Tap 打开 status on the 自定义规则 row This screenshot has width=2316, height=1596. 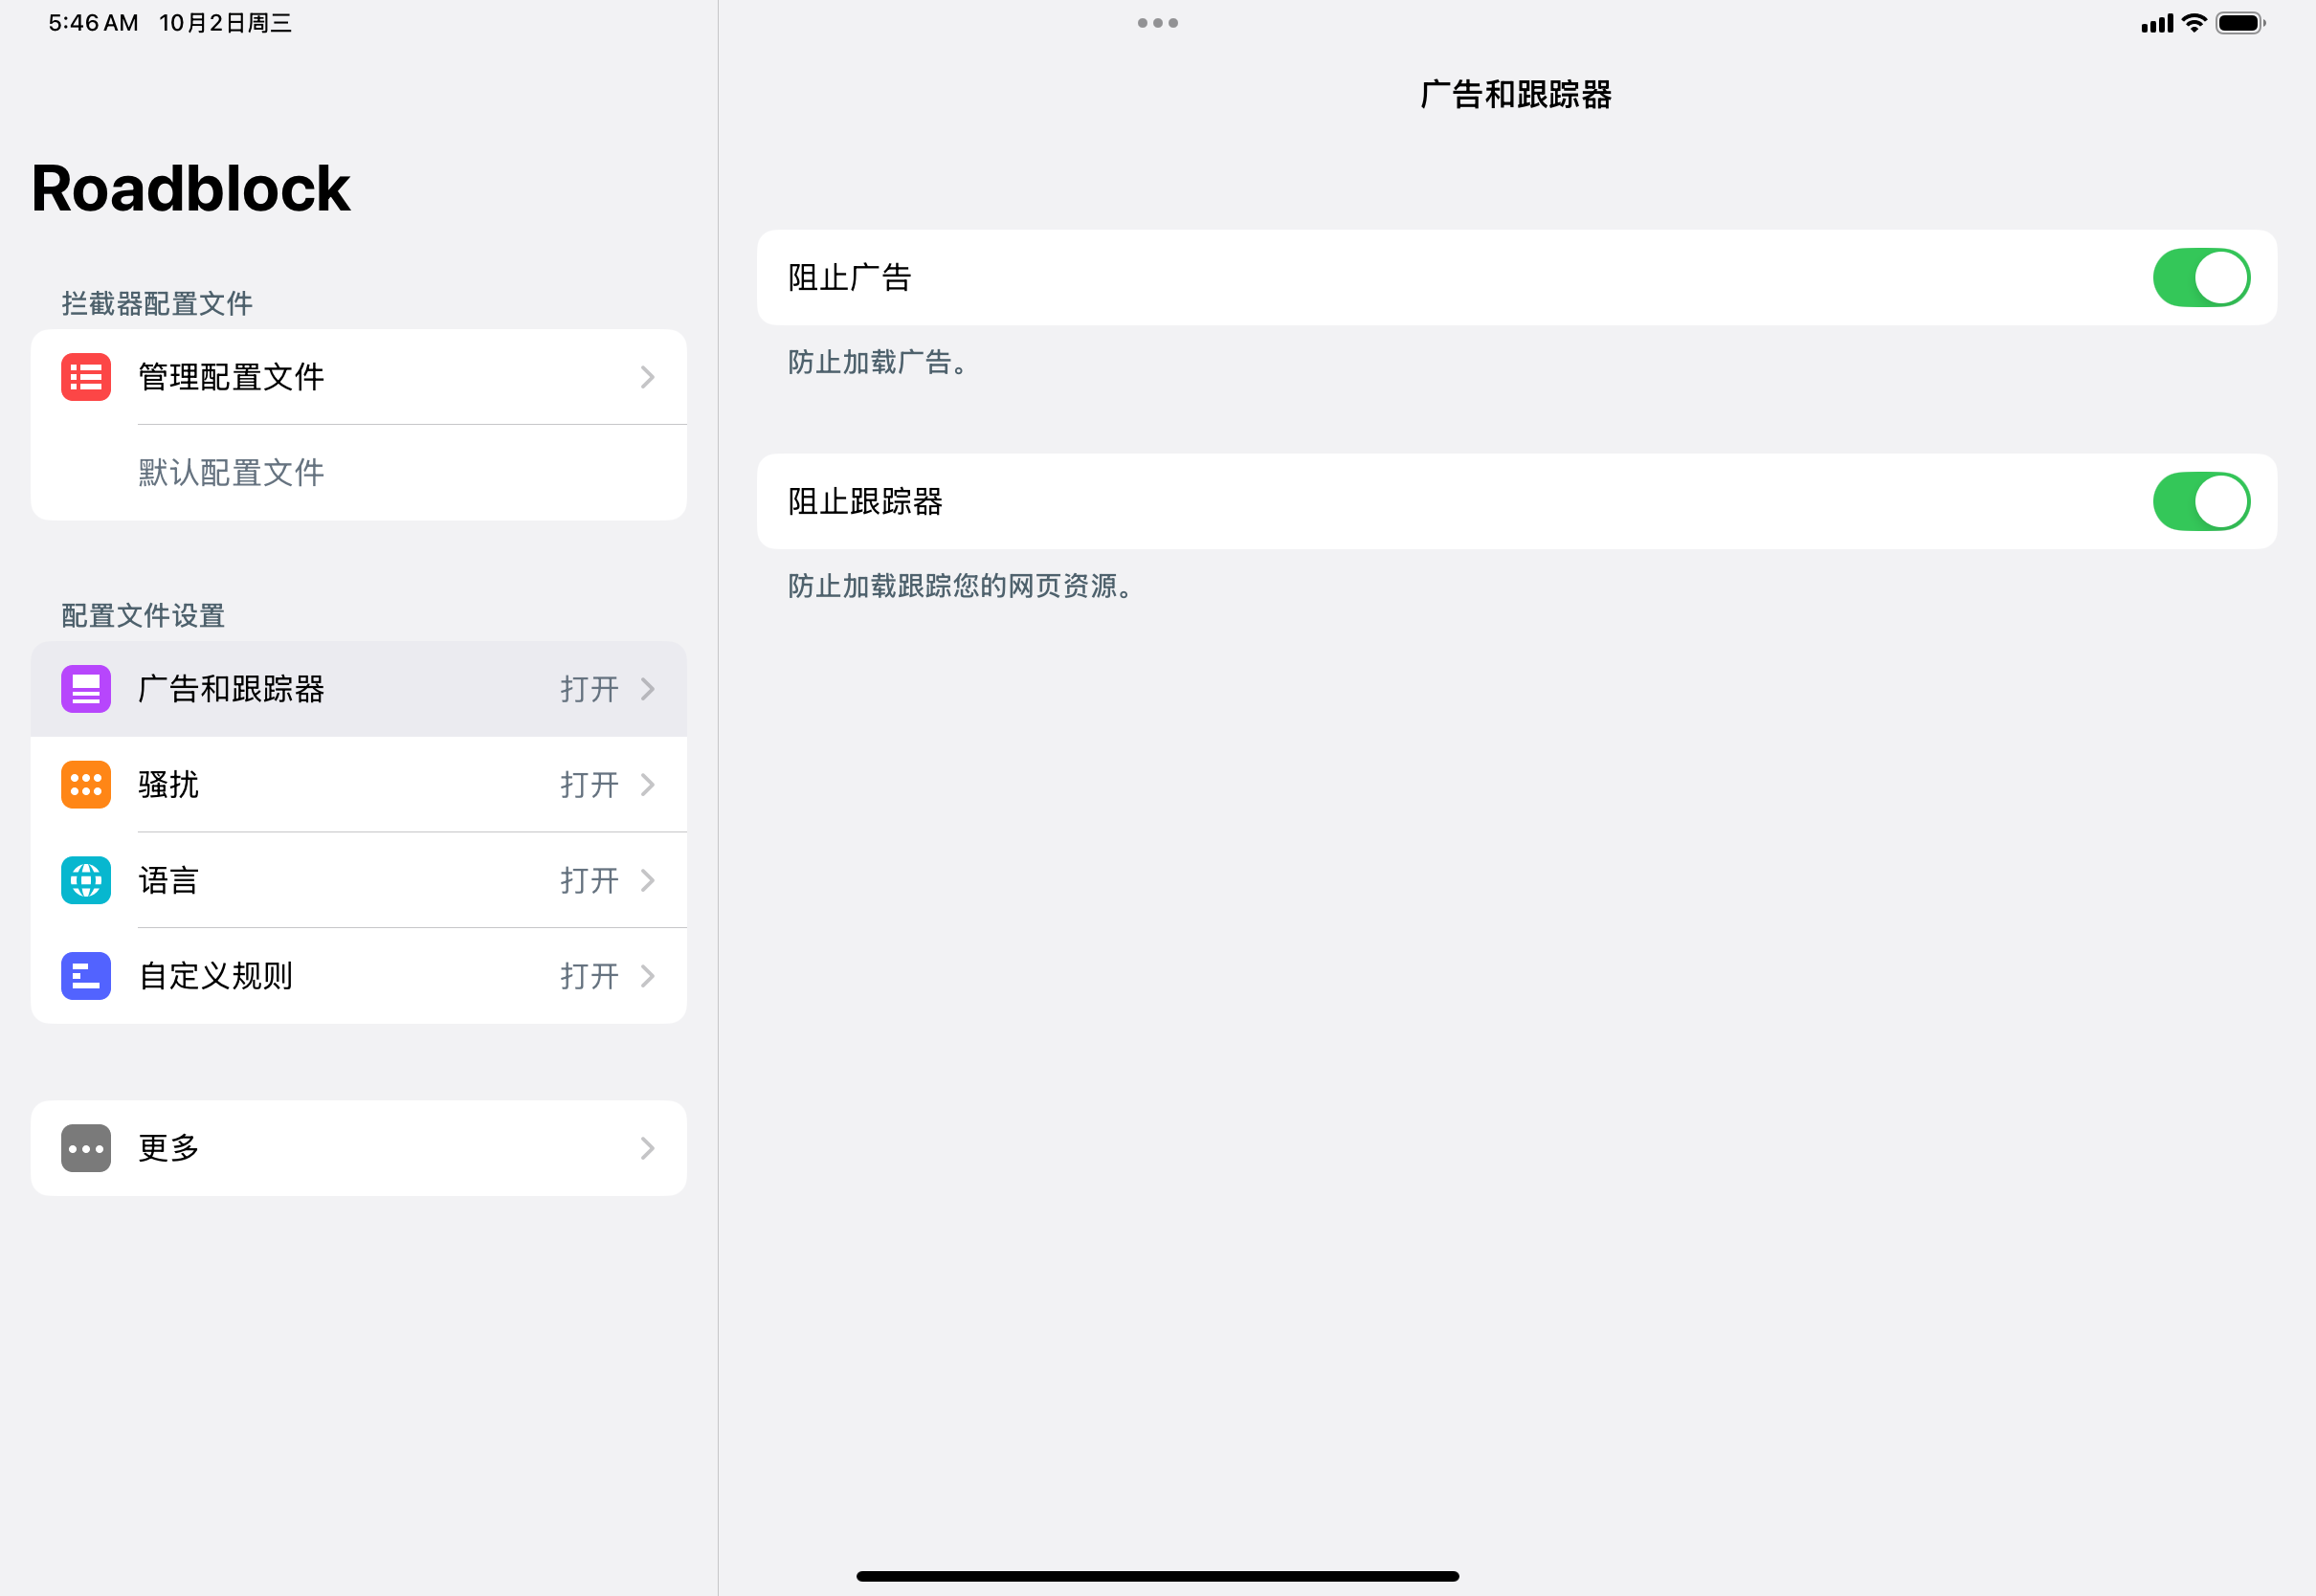(589, 976)
